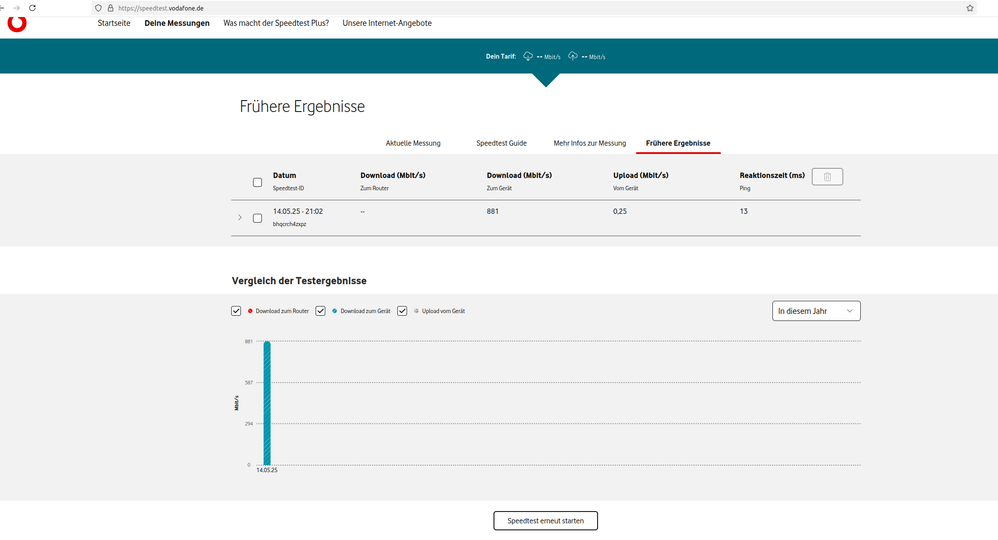
Task: Uncheck the Download zum Router checkbox
Action: coord(236,311)
